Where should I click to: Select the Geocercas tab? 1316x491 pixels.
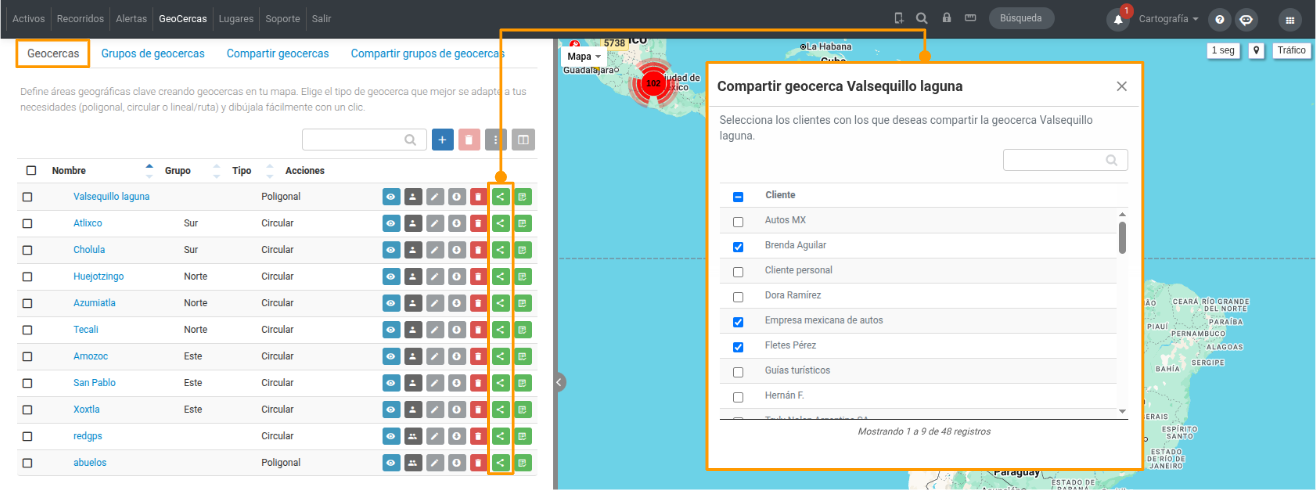tap(53, 53)
